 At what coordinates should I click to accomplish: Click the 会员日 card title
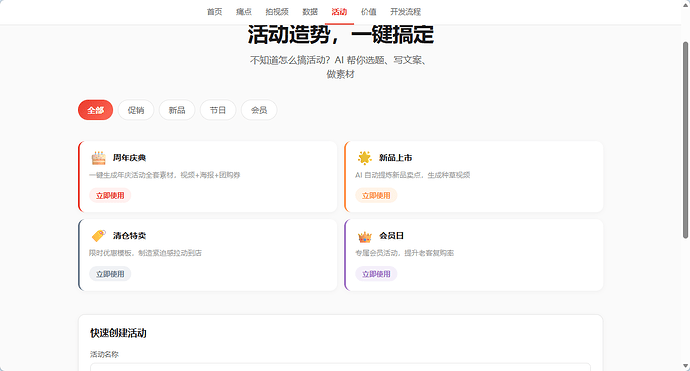click(391, 235)
